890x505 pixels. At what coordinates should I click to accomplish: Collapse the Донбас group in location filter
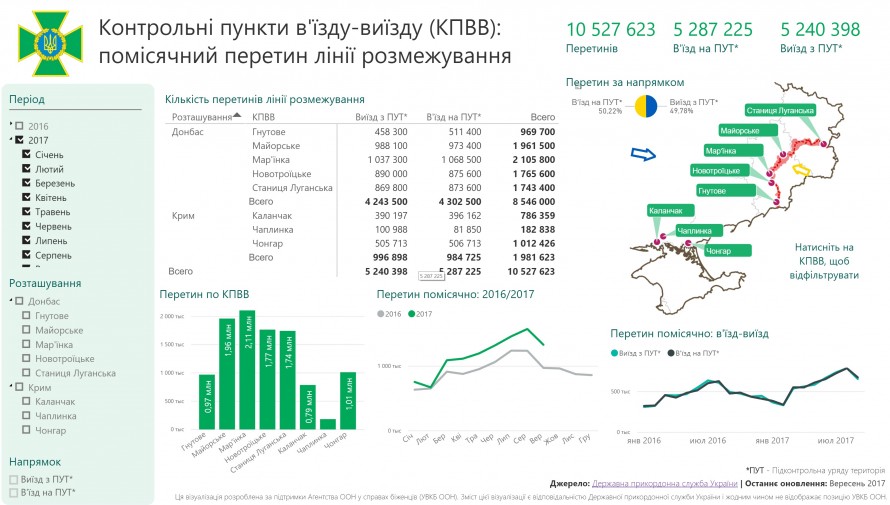(x=11, y=301)
